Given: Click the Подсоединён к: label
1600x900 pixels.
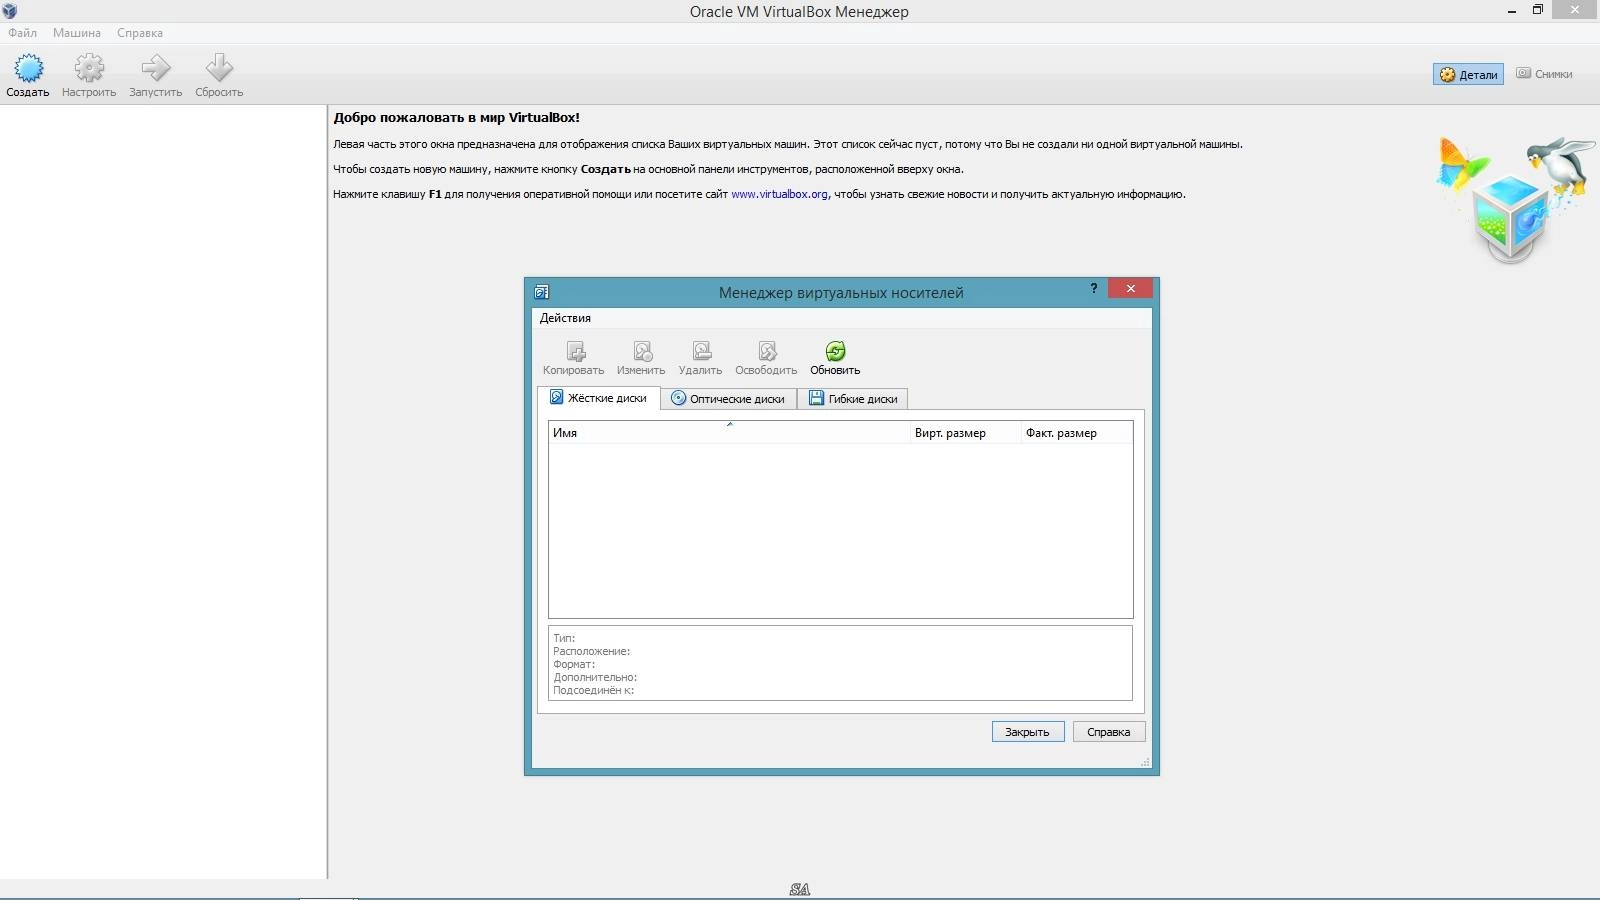Looking at the screenshot, I should (593, 690).
